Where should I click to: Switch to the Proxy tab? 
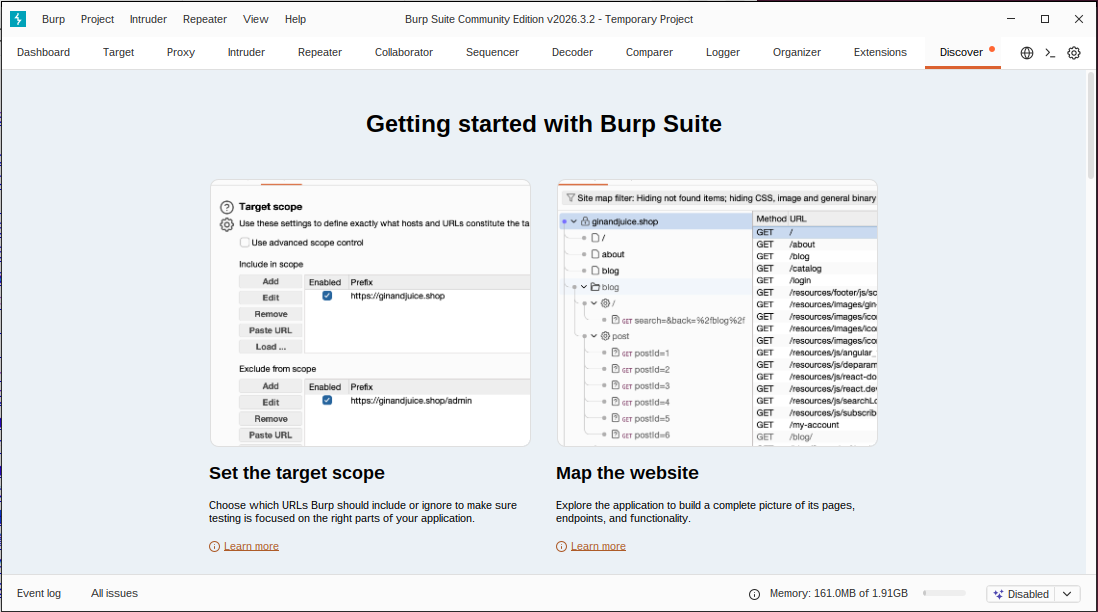pyautogui.click(x=181, y=53)
